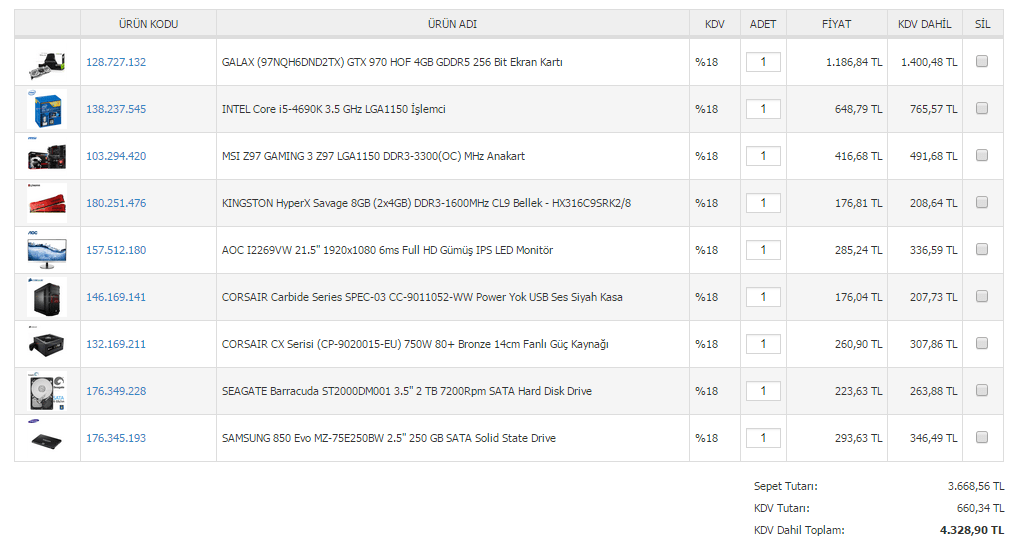1019x549 pixels.
Task: Mark the Corsair CX power supply for deletion
Action: (x=982, y=343)
